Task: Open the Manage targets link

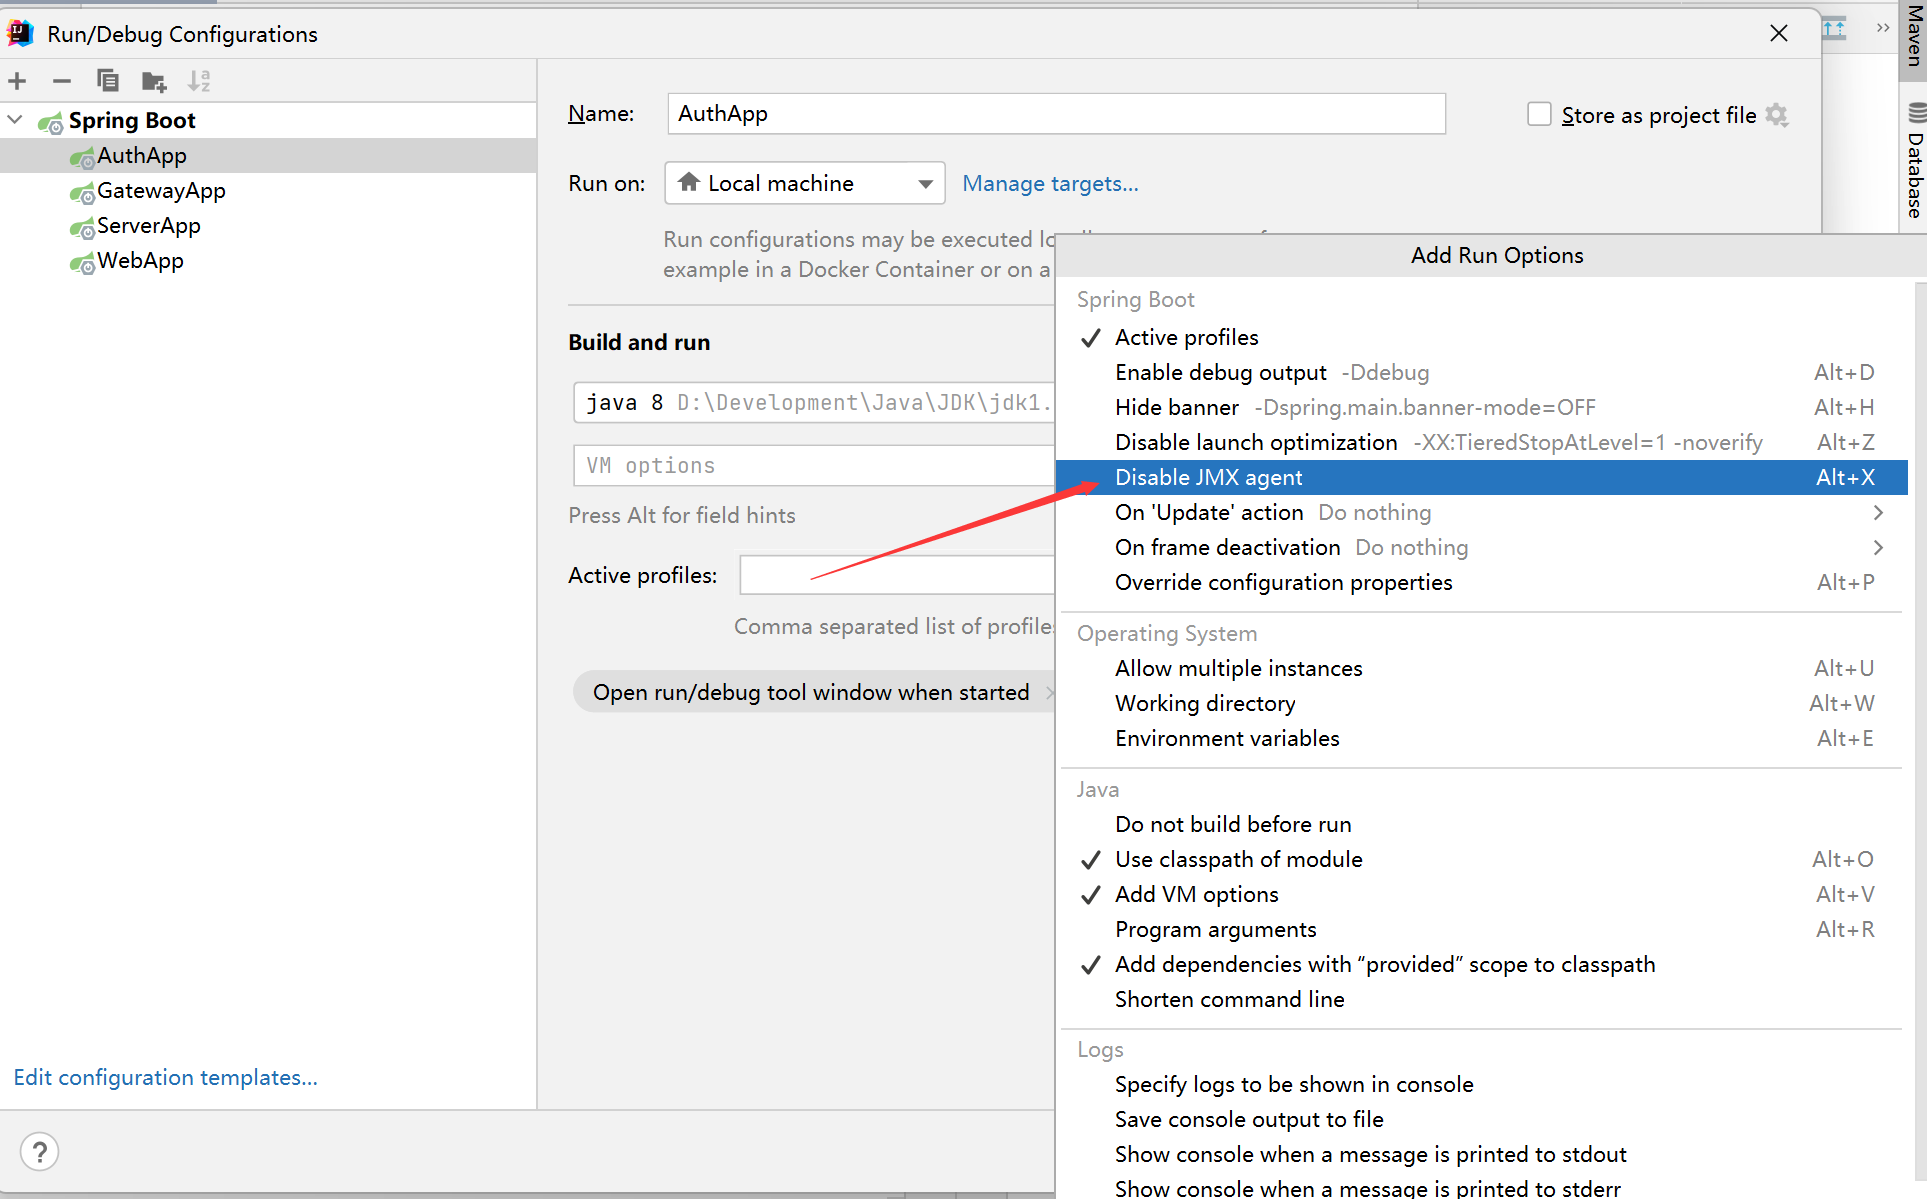Action: click(1050, 184)
